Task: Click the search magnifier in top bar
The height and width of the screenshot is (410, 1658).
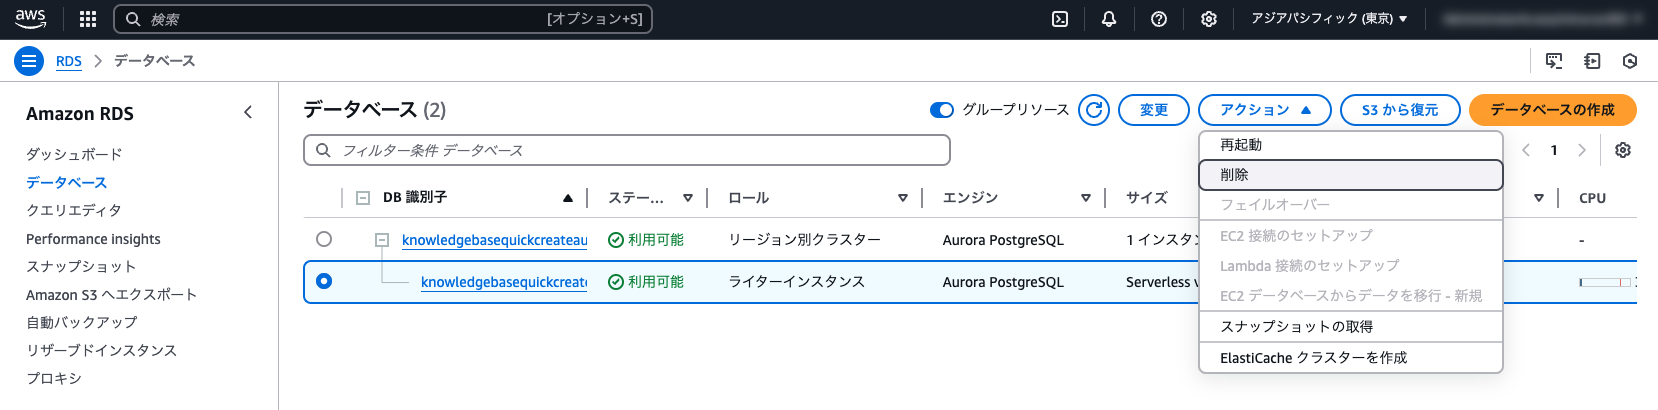Action: 133,19
